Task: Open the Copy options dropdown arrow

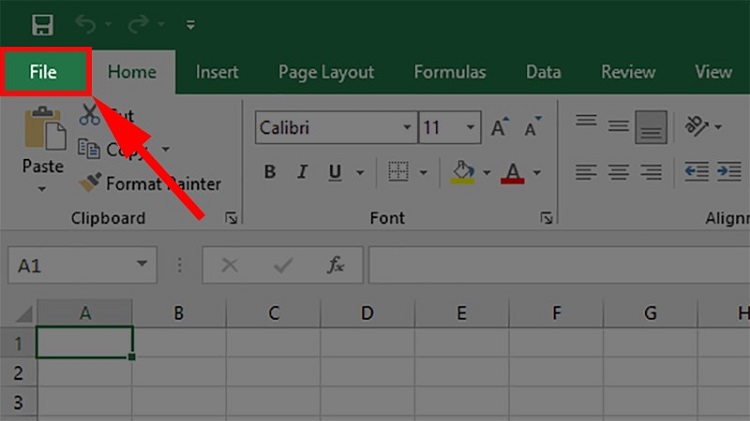Action: point(165,149)
